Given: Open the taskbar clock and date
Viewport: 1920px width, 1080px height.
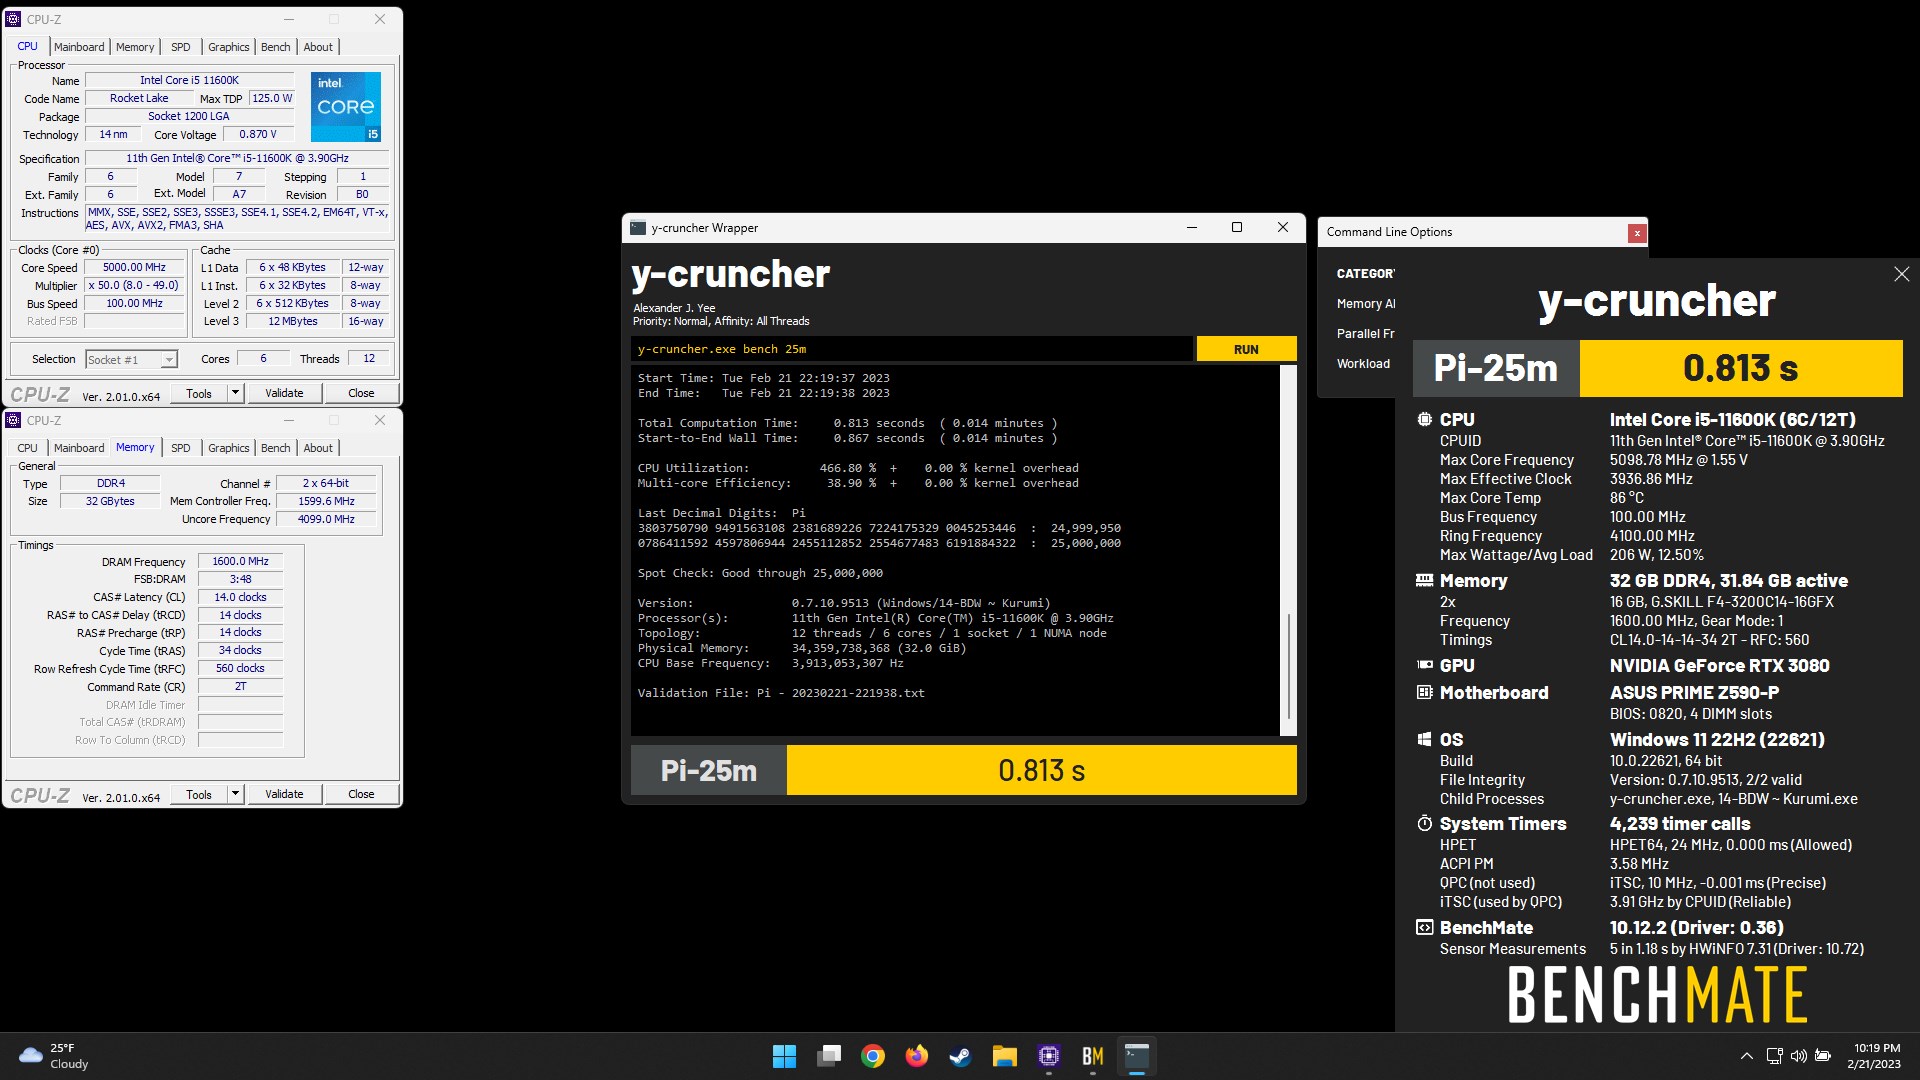Looking at the screenshot, I should [x=1876, y=1056].
